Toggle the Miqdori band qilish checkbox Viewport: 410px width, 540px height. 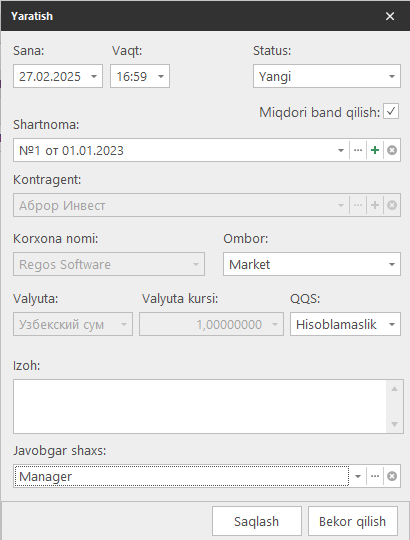391,112
